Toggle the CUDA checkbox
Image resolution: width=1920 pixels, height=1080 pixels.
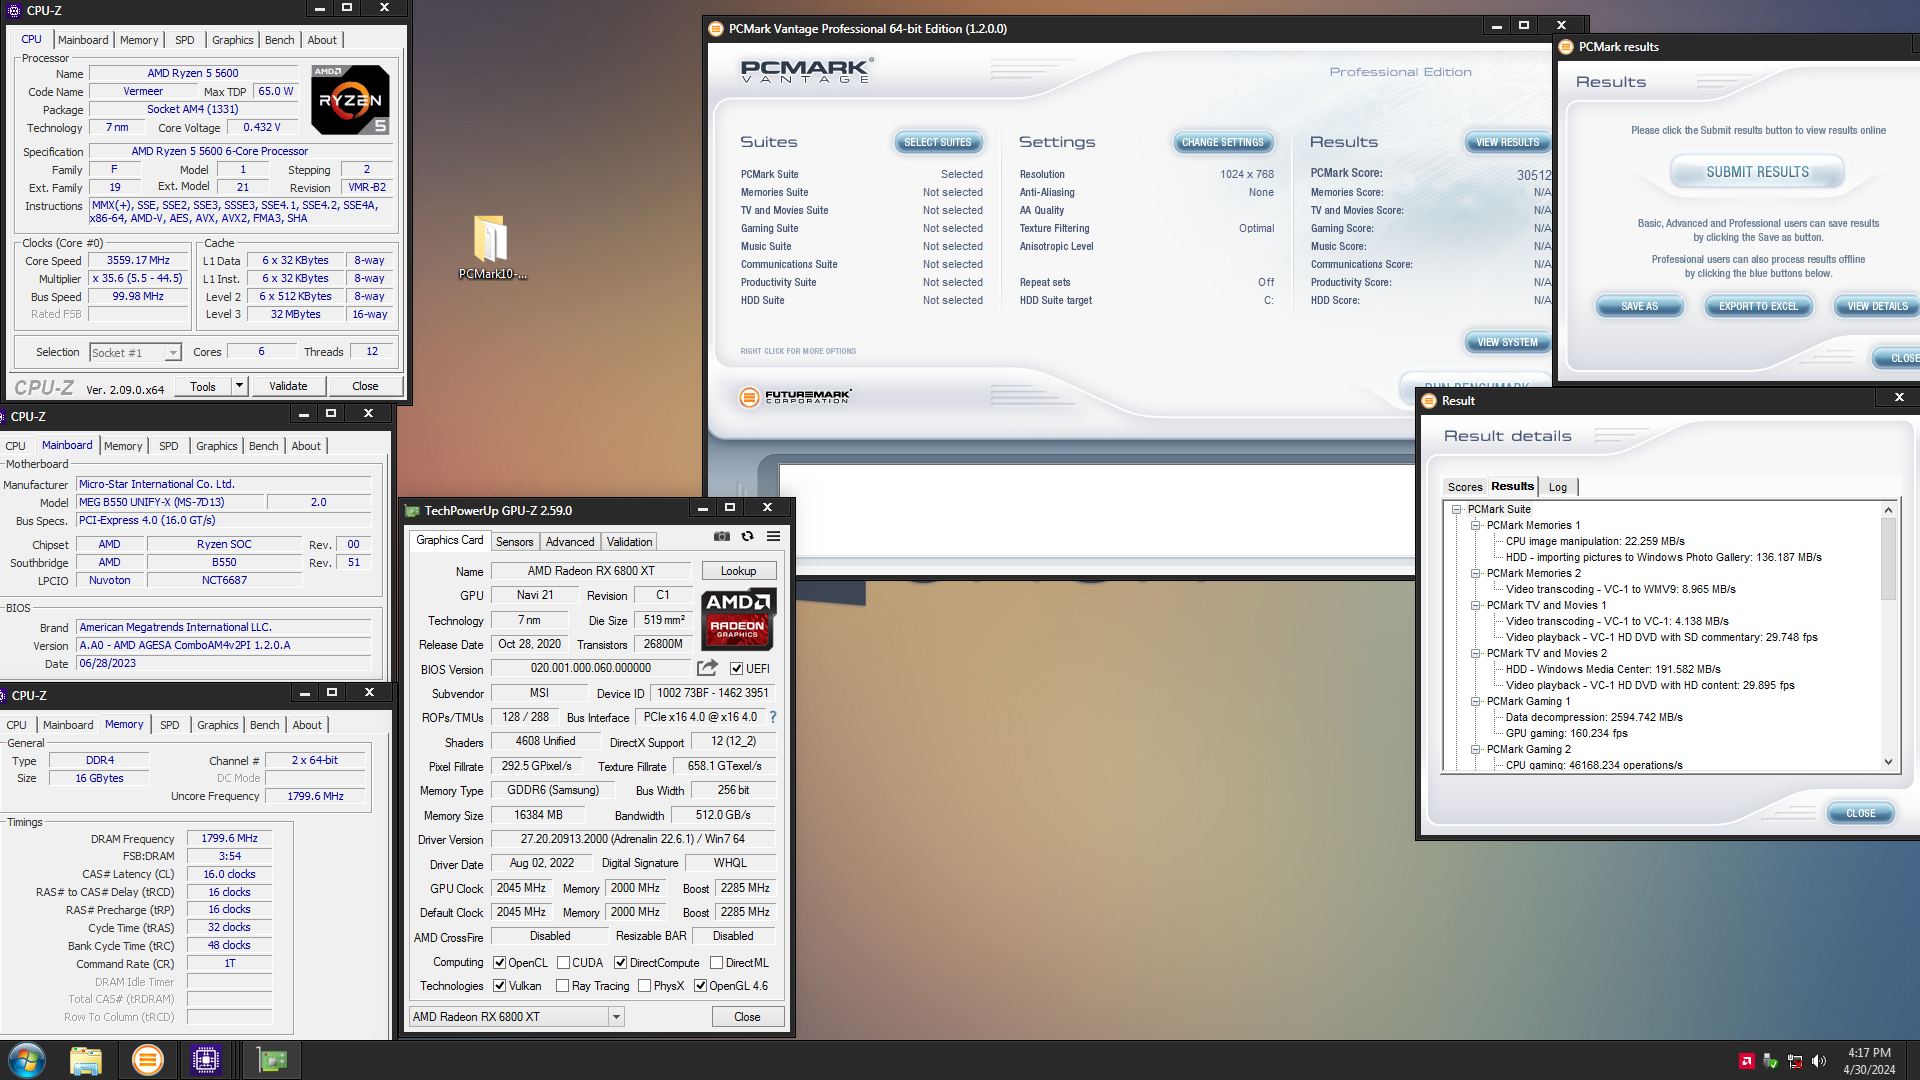563,963
